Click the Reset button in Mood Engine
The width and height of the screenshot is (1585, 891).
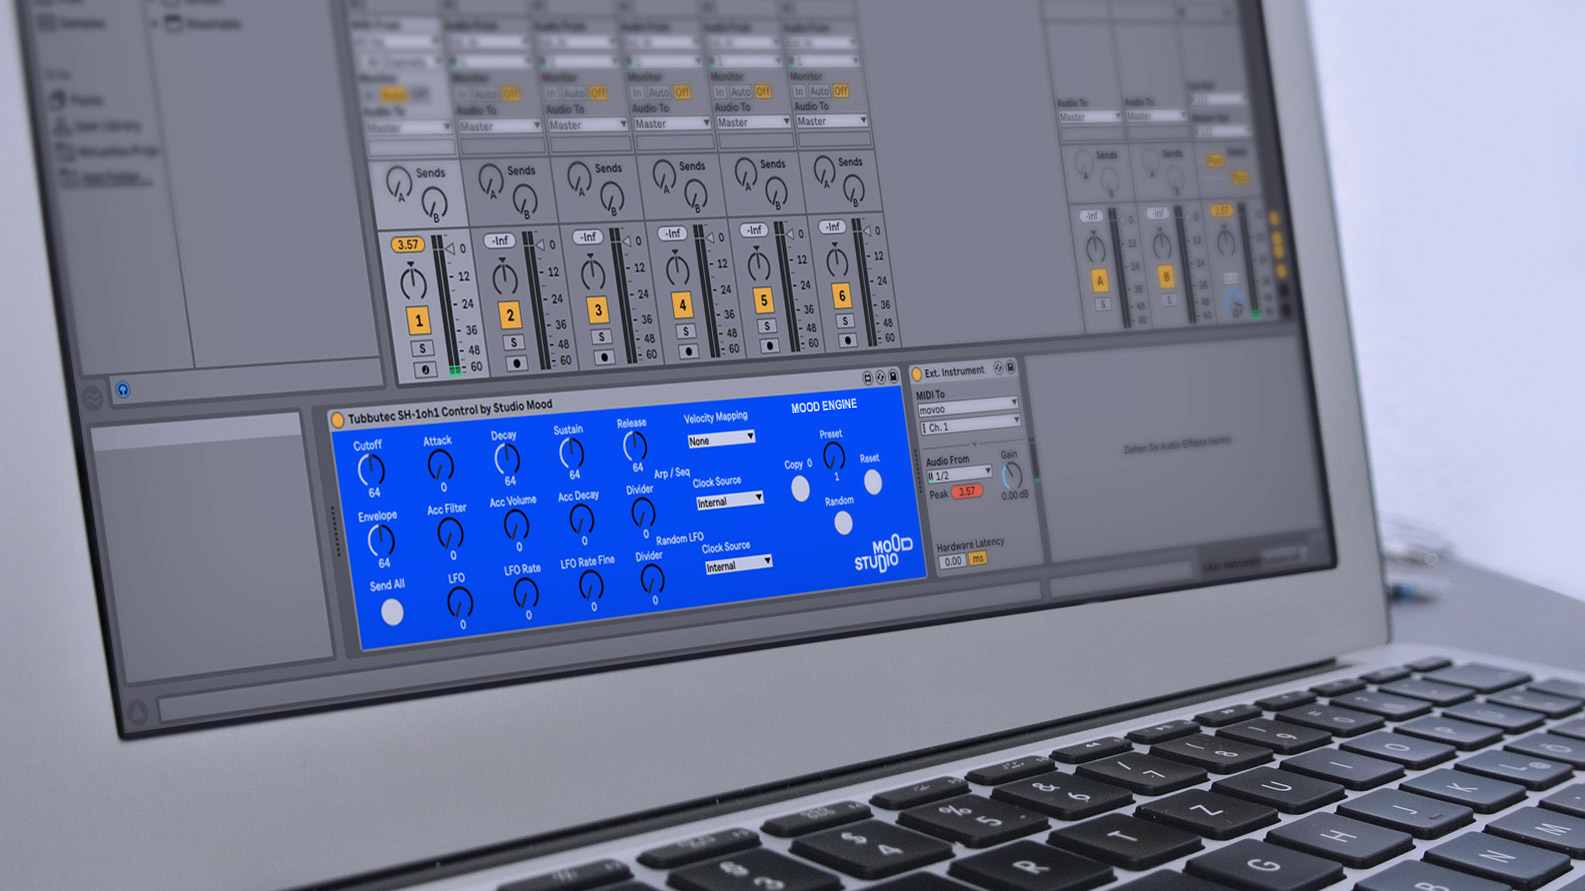pos(873,482)
